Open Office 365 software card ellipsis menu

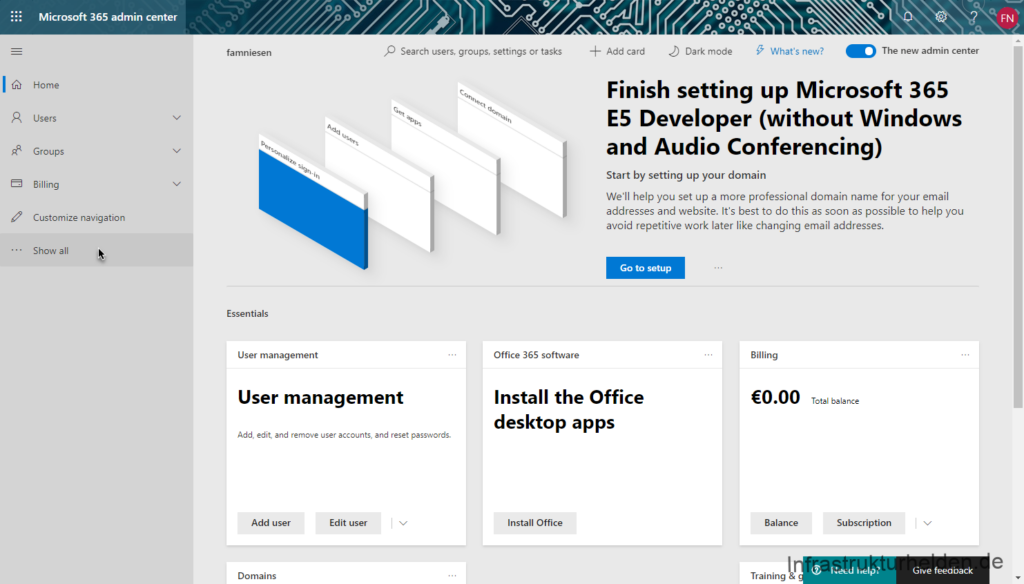708,355
